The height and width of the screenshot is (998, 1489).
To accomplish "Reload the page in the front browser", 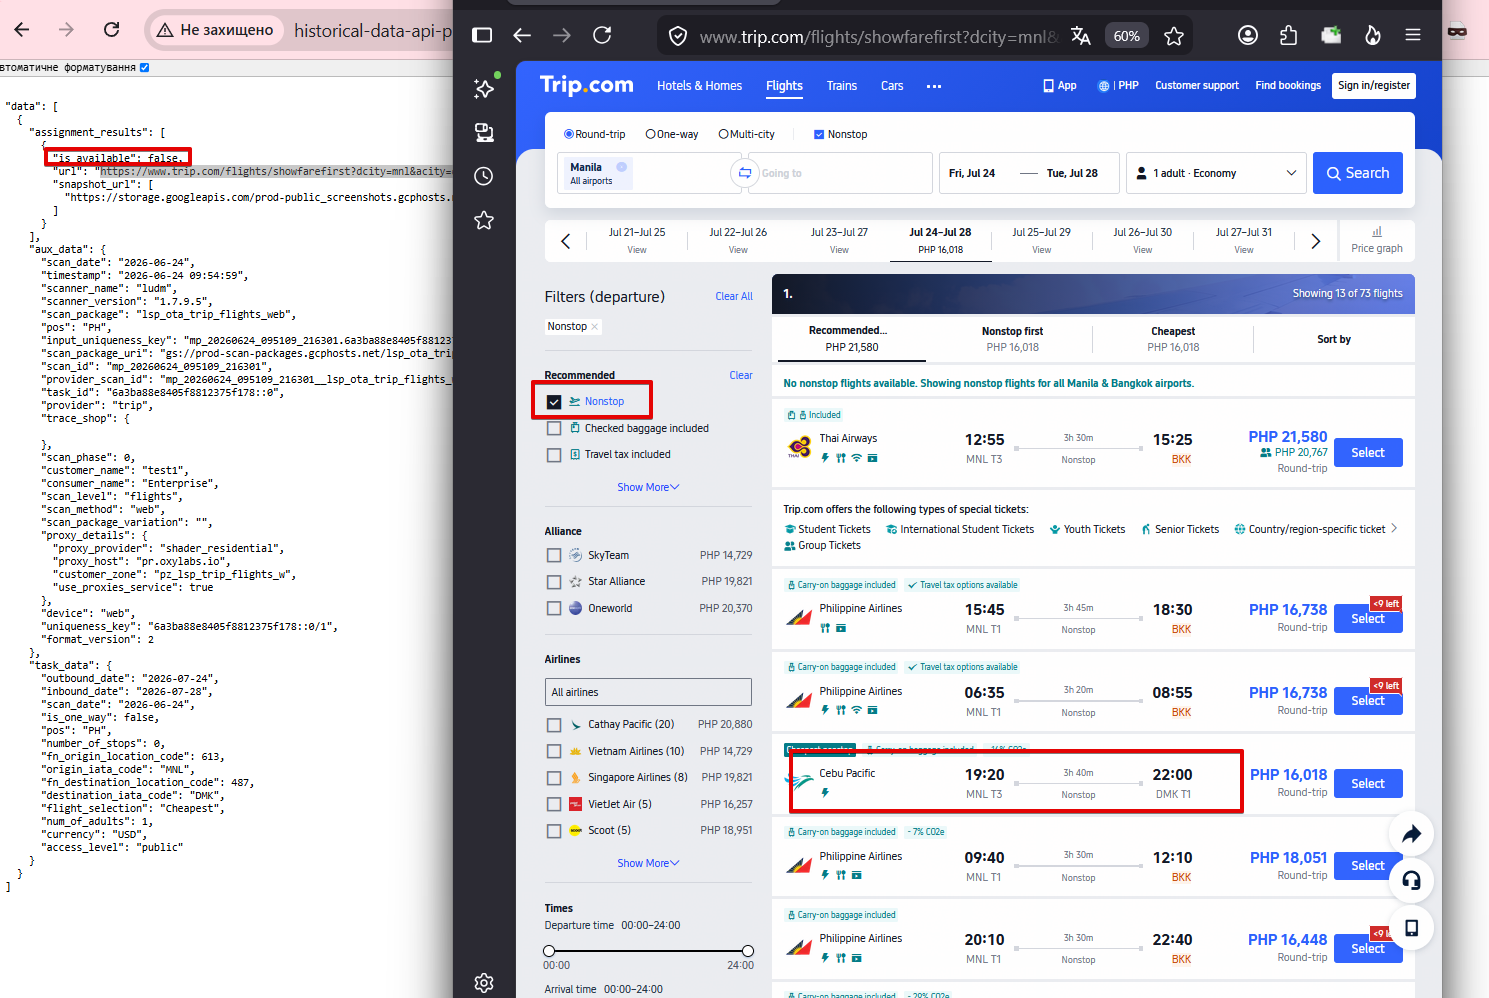I will pos(602,35).
